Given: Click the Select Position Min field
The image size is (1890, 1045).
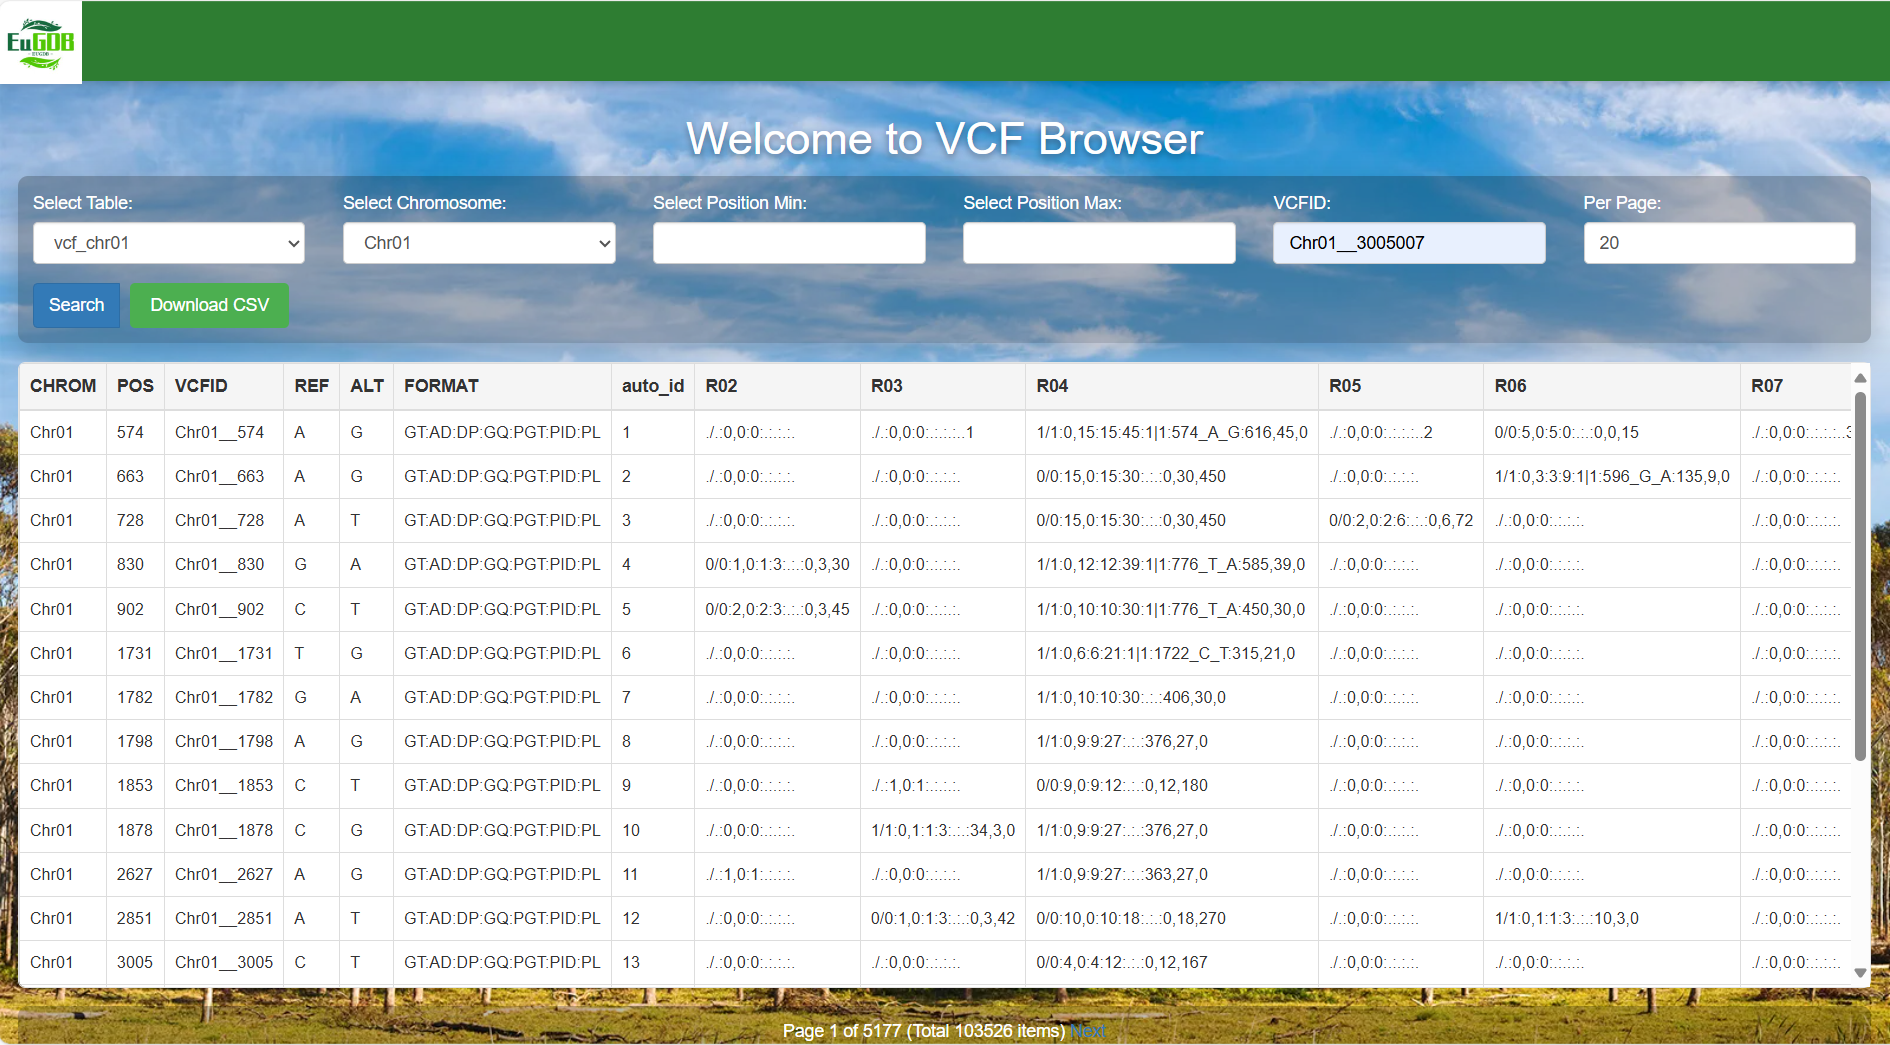Looking at the screenshot, I should coord(788,242).
